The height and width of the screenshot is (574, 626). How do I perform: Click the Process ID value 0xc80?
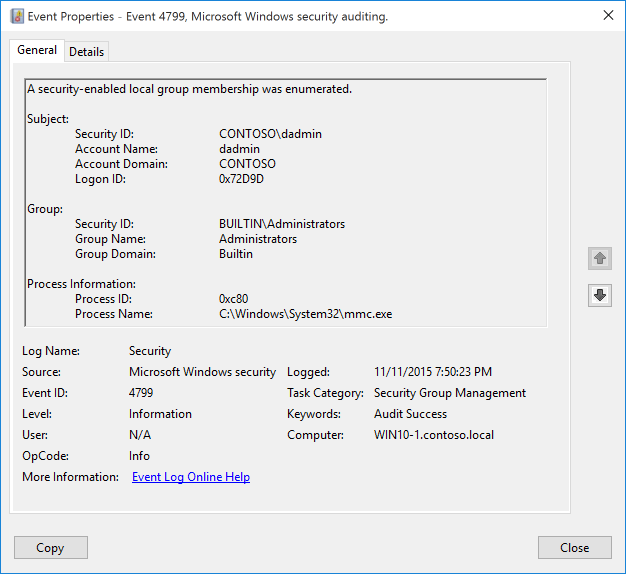(x=236, y=299)
